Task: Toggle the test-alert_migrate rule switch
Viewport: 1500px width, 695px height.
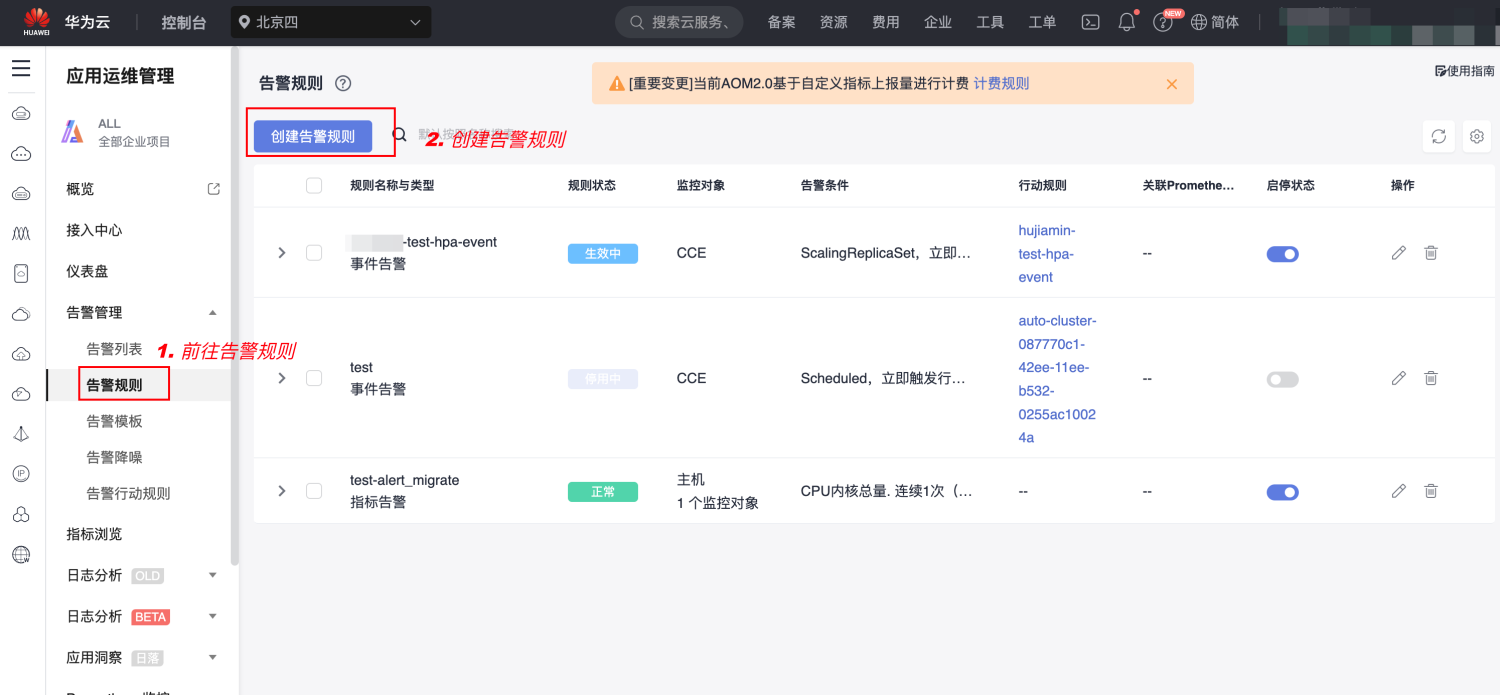Action: pyautogui.click(x=1283, y=492)
